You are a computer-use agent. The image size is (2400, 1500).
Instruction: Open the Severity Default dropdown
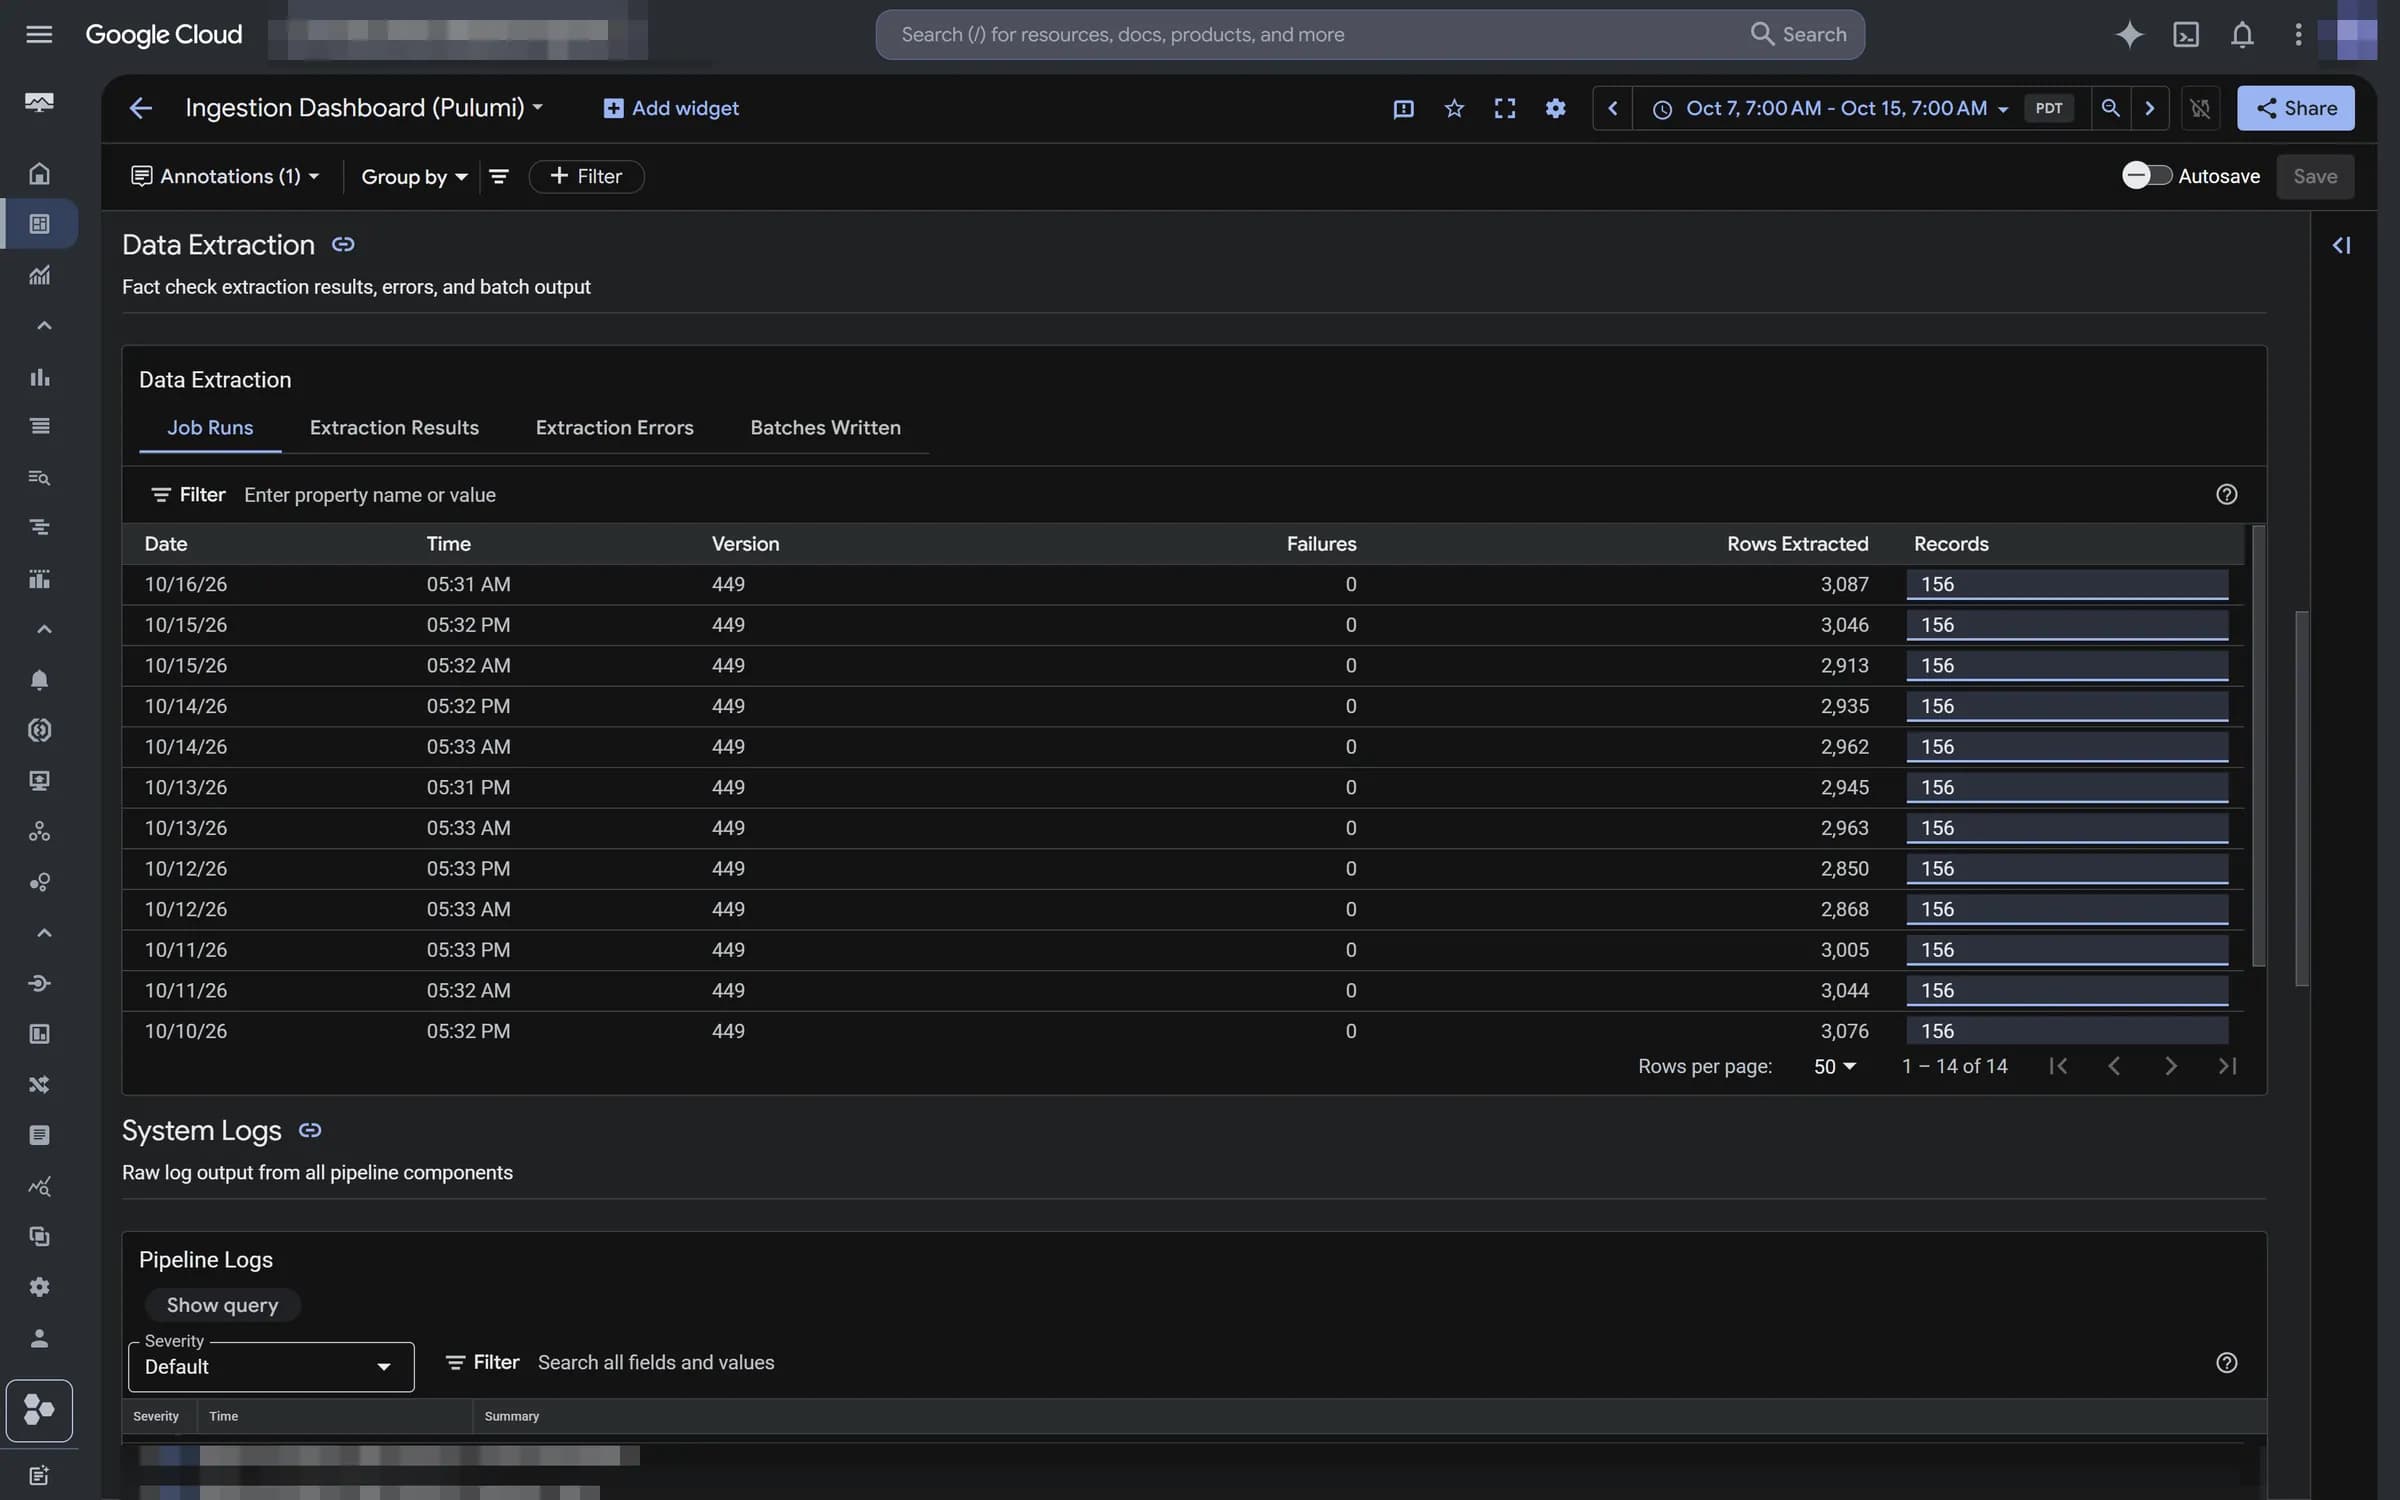tap(271, 1366)
